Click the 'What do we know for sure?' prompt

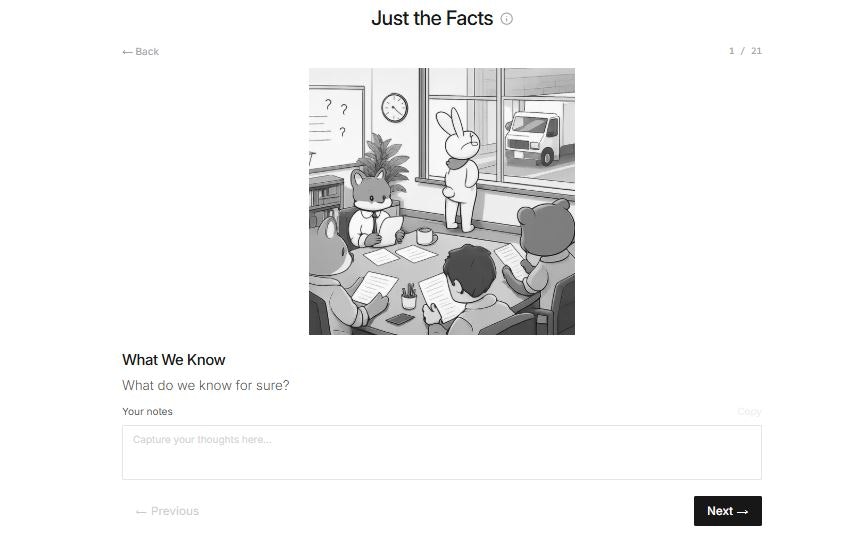206,386
